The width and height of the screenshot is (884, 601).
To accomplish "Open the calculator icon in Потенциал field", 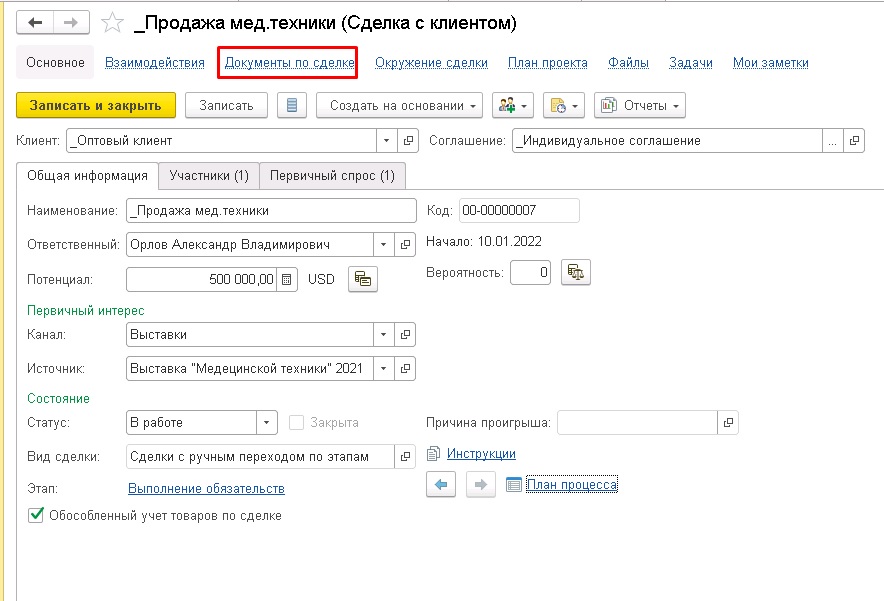I will click(286, 279).
